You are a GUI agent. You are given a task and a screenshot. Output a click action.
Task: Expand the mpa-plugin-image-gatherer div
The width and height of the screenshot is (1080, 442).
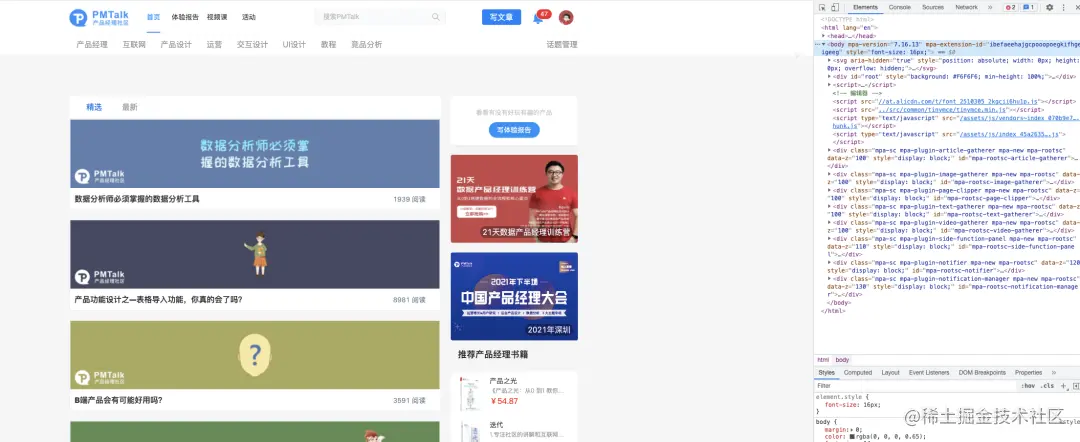830,174
